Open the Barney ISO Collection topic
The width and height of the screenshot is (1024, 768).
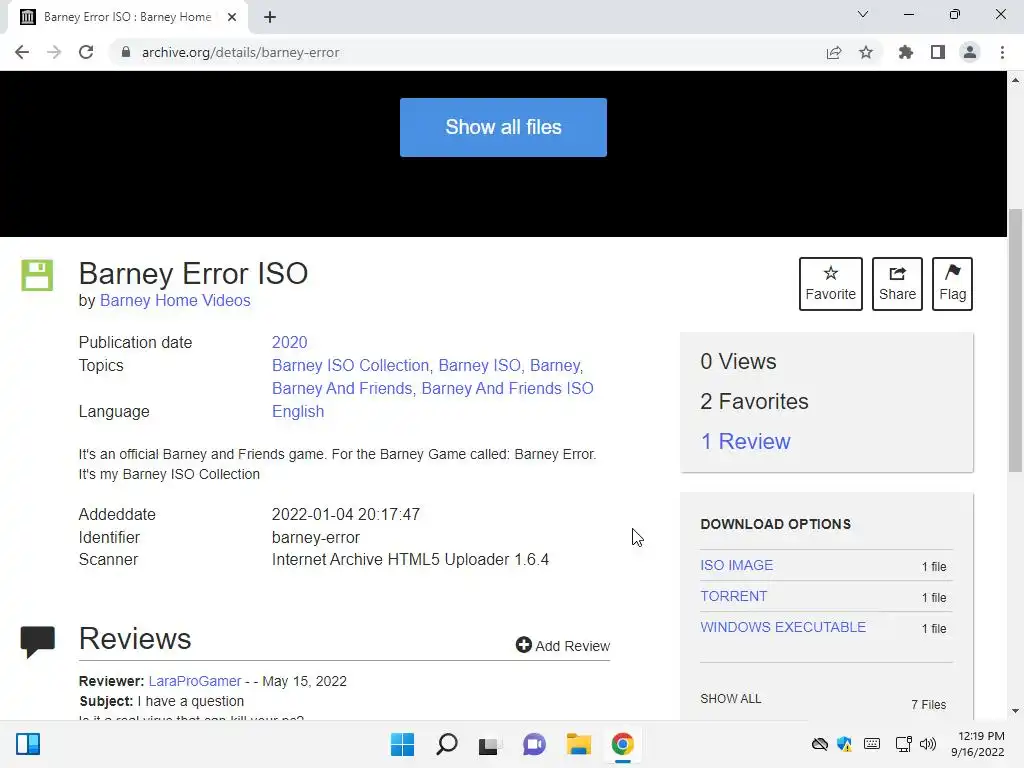(x=350, y=365)
